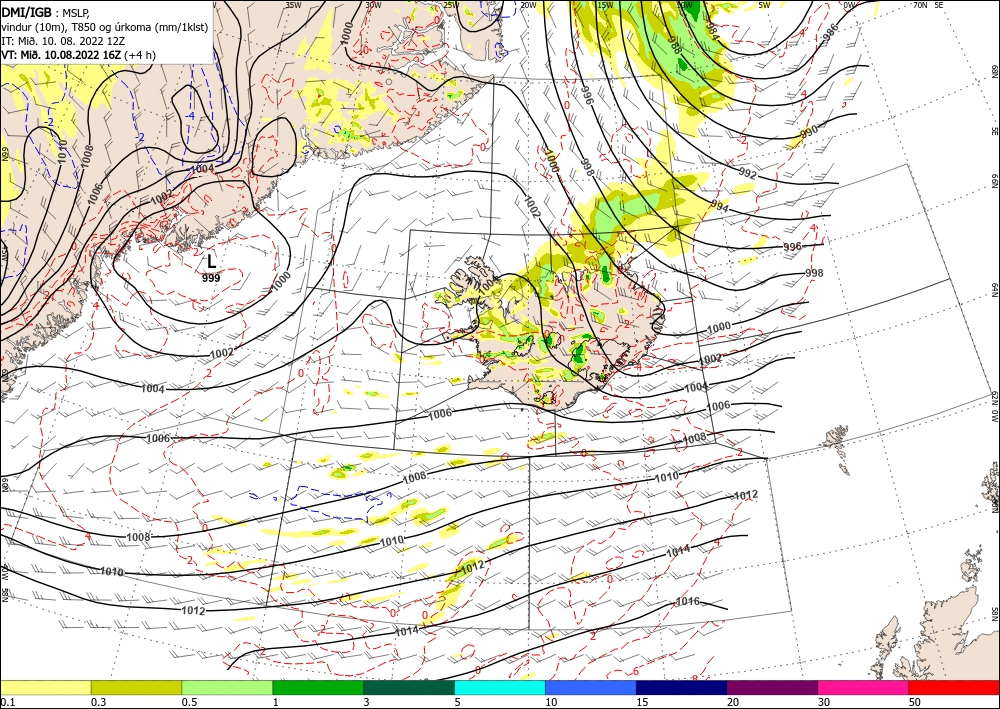Pick the light green 0.5–1 legend band

pyautogui.click(x=227, y=688)
